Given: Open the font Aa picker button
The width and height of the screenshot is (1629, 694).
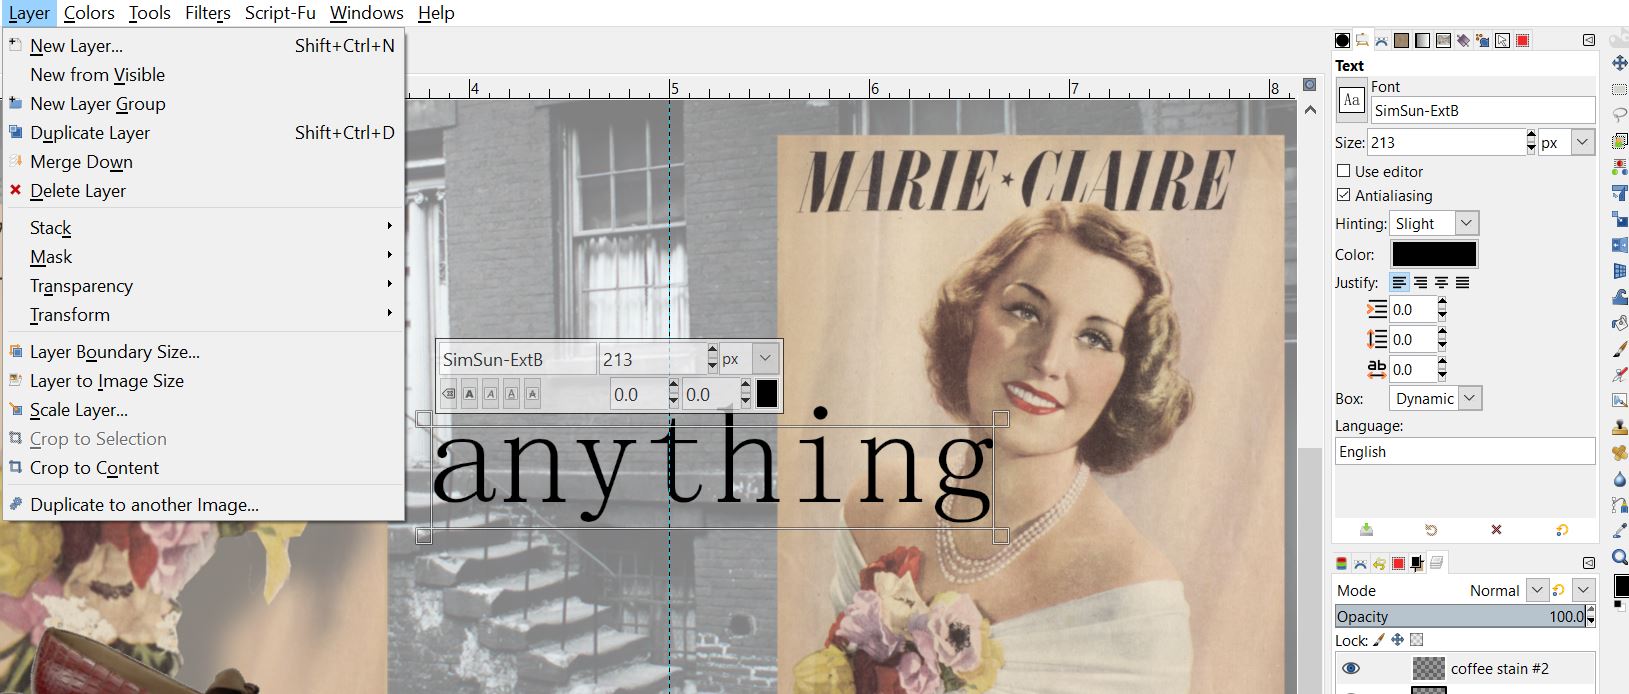Looking at the screenshot, I should tap(1351, 100).
